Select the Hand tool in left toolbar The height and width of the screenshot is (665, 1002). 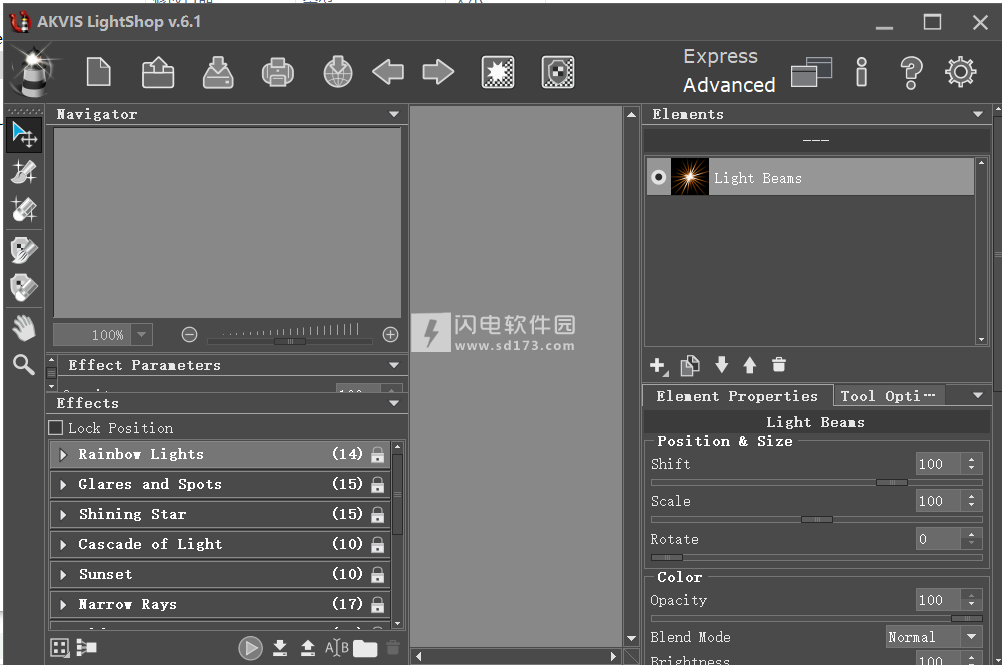pyautogui.click(x=23, y=326)
